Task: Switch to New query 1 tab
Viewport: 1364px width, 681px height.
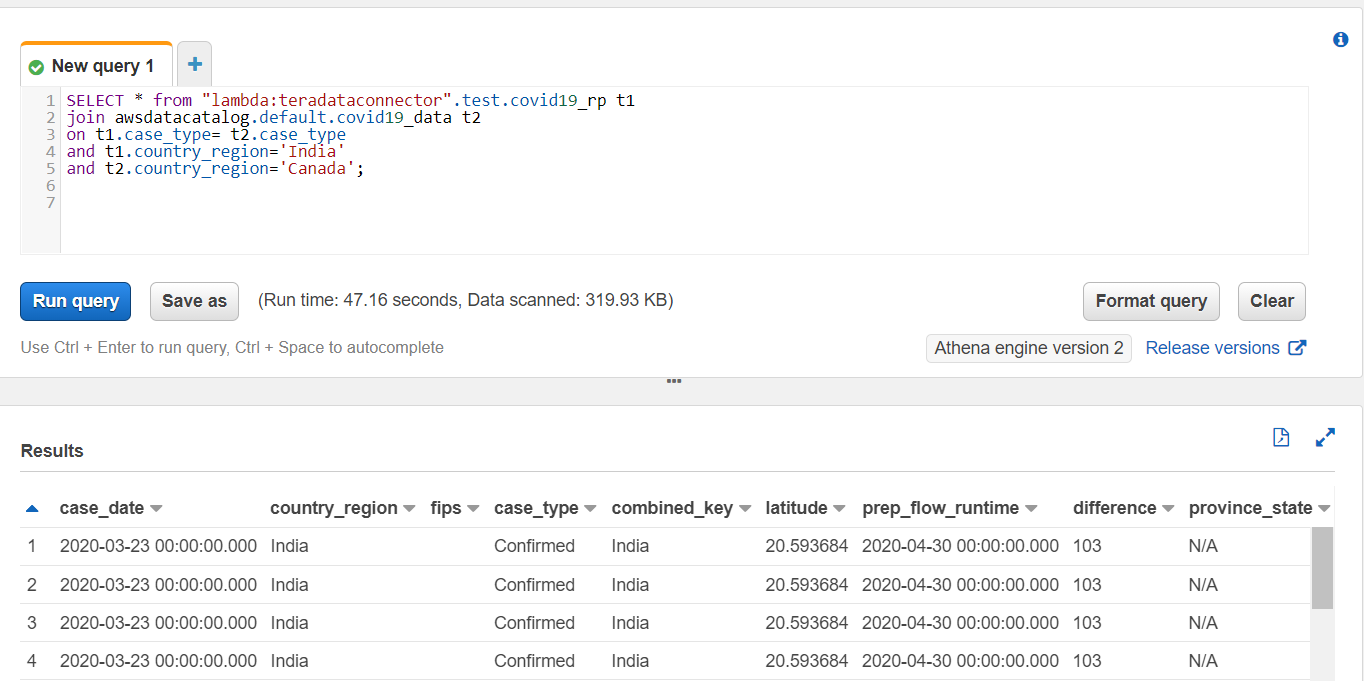Action: [102, 66]
